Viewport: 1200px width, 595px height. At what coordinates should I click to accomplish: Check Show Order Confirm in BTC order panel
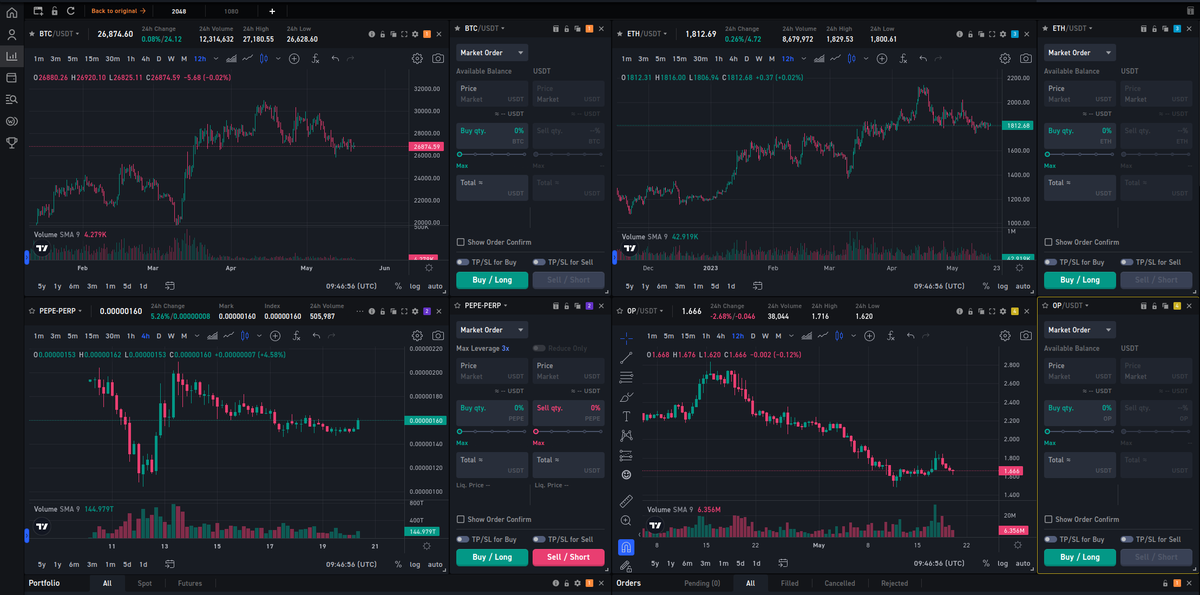pyautogui.click(x=460, y=242)
